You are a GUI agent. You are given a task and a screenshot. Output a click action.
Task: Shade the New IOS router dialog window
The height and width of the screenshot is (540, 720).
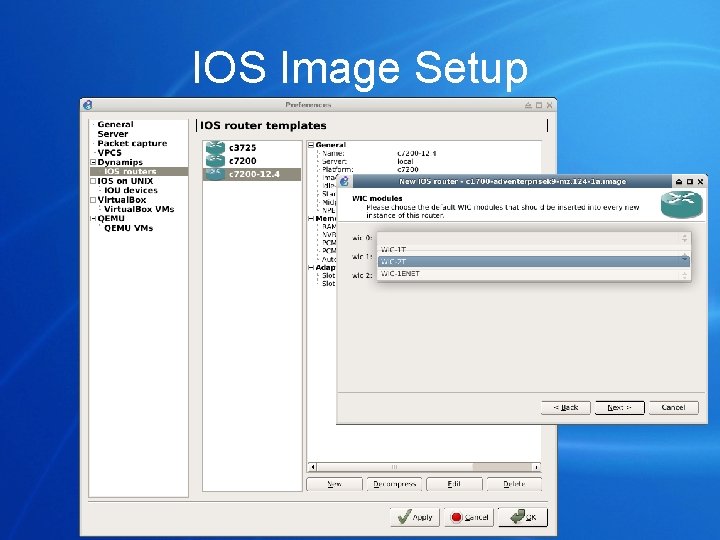[679, 182]
